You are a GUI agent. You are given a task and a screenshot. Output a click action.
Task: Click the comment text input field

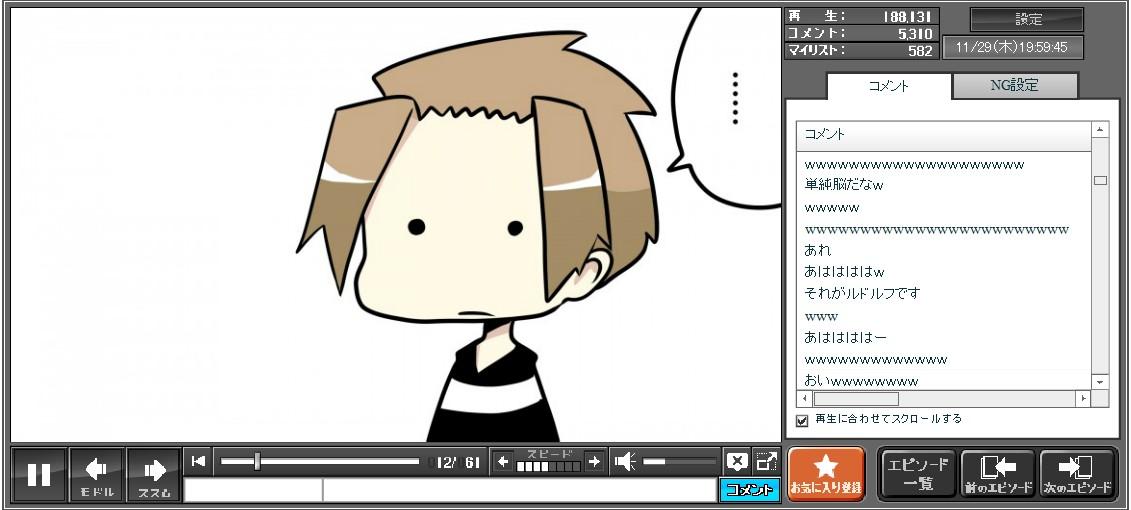pos(518,490)
